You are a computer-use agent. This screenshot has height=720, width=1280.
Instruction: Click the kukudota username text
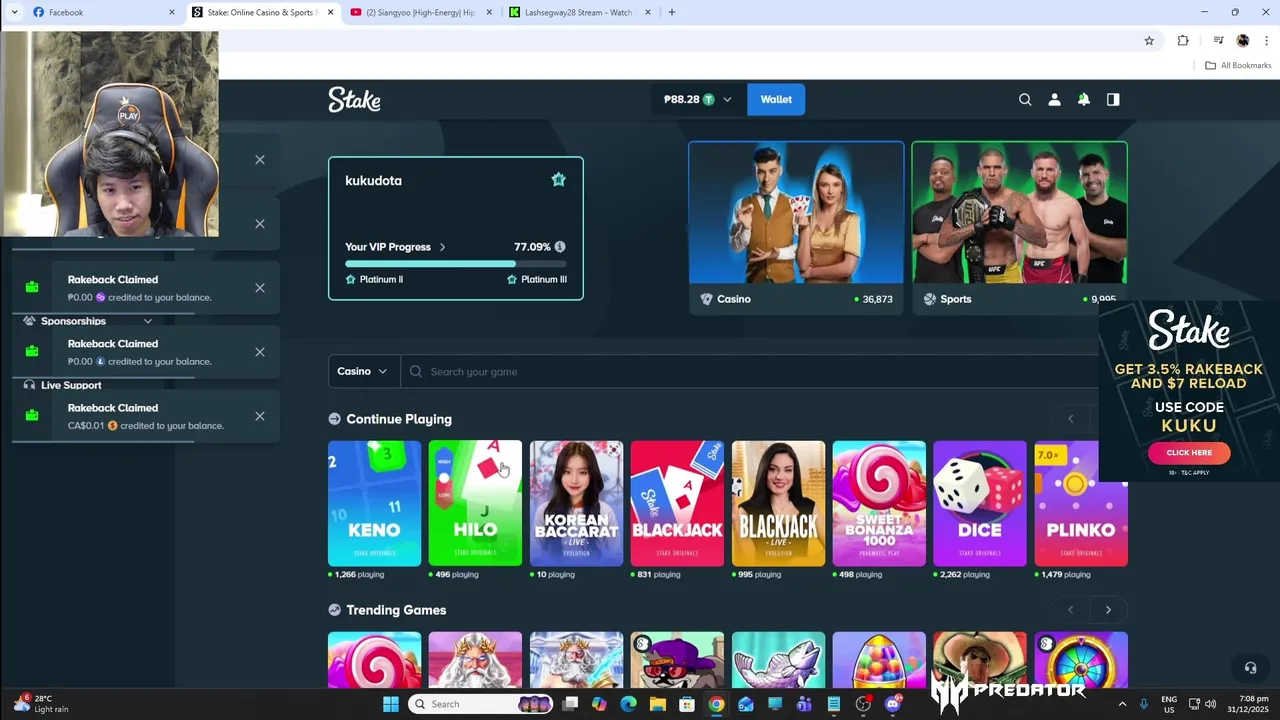(x=373, y=181)
